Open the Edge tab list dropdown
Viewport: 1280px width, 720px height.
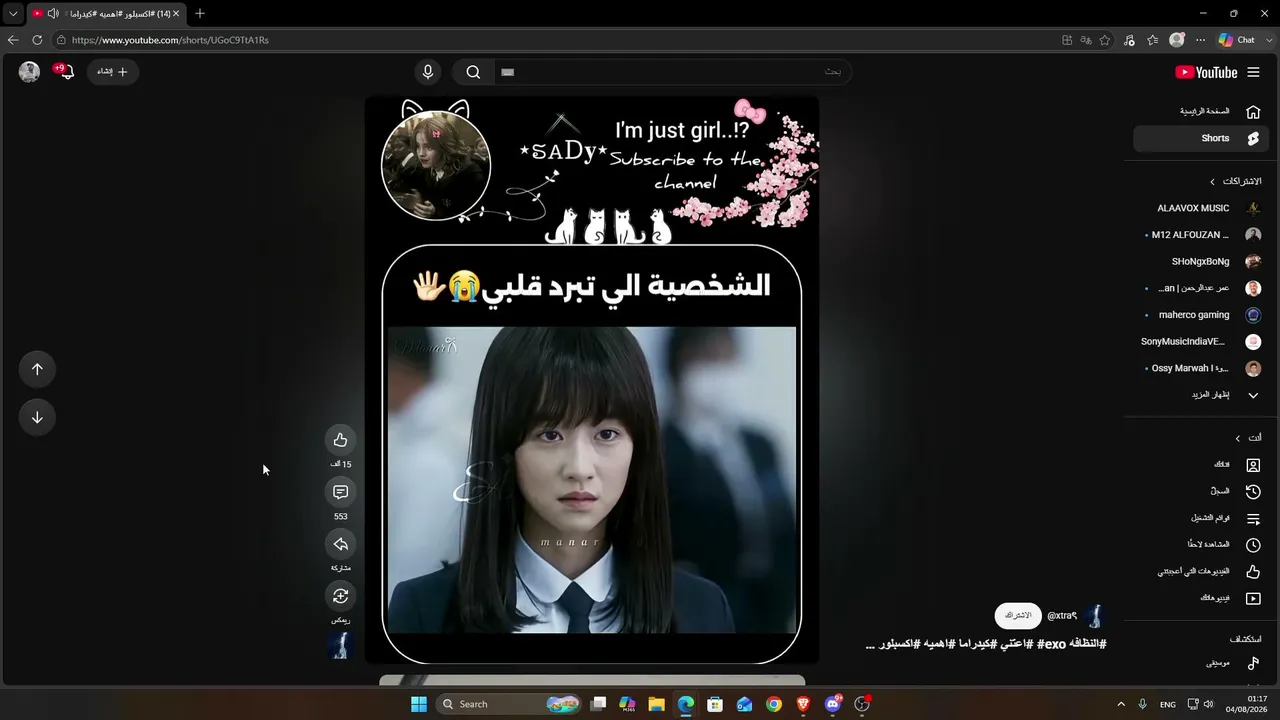13,14
